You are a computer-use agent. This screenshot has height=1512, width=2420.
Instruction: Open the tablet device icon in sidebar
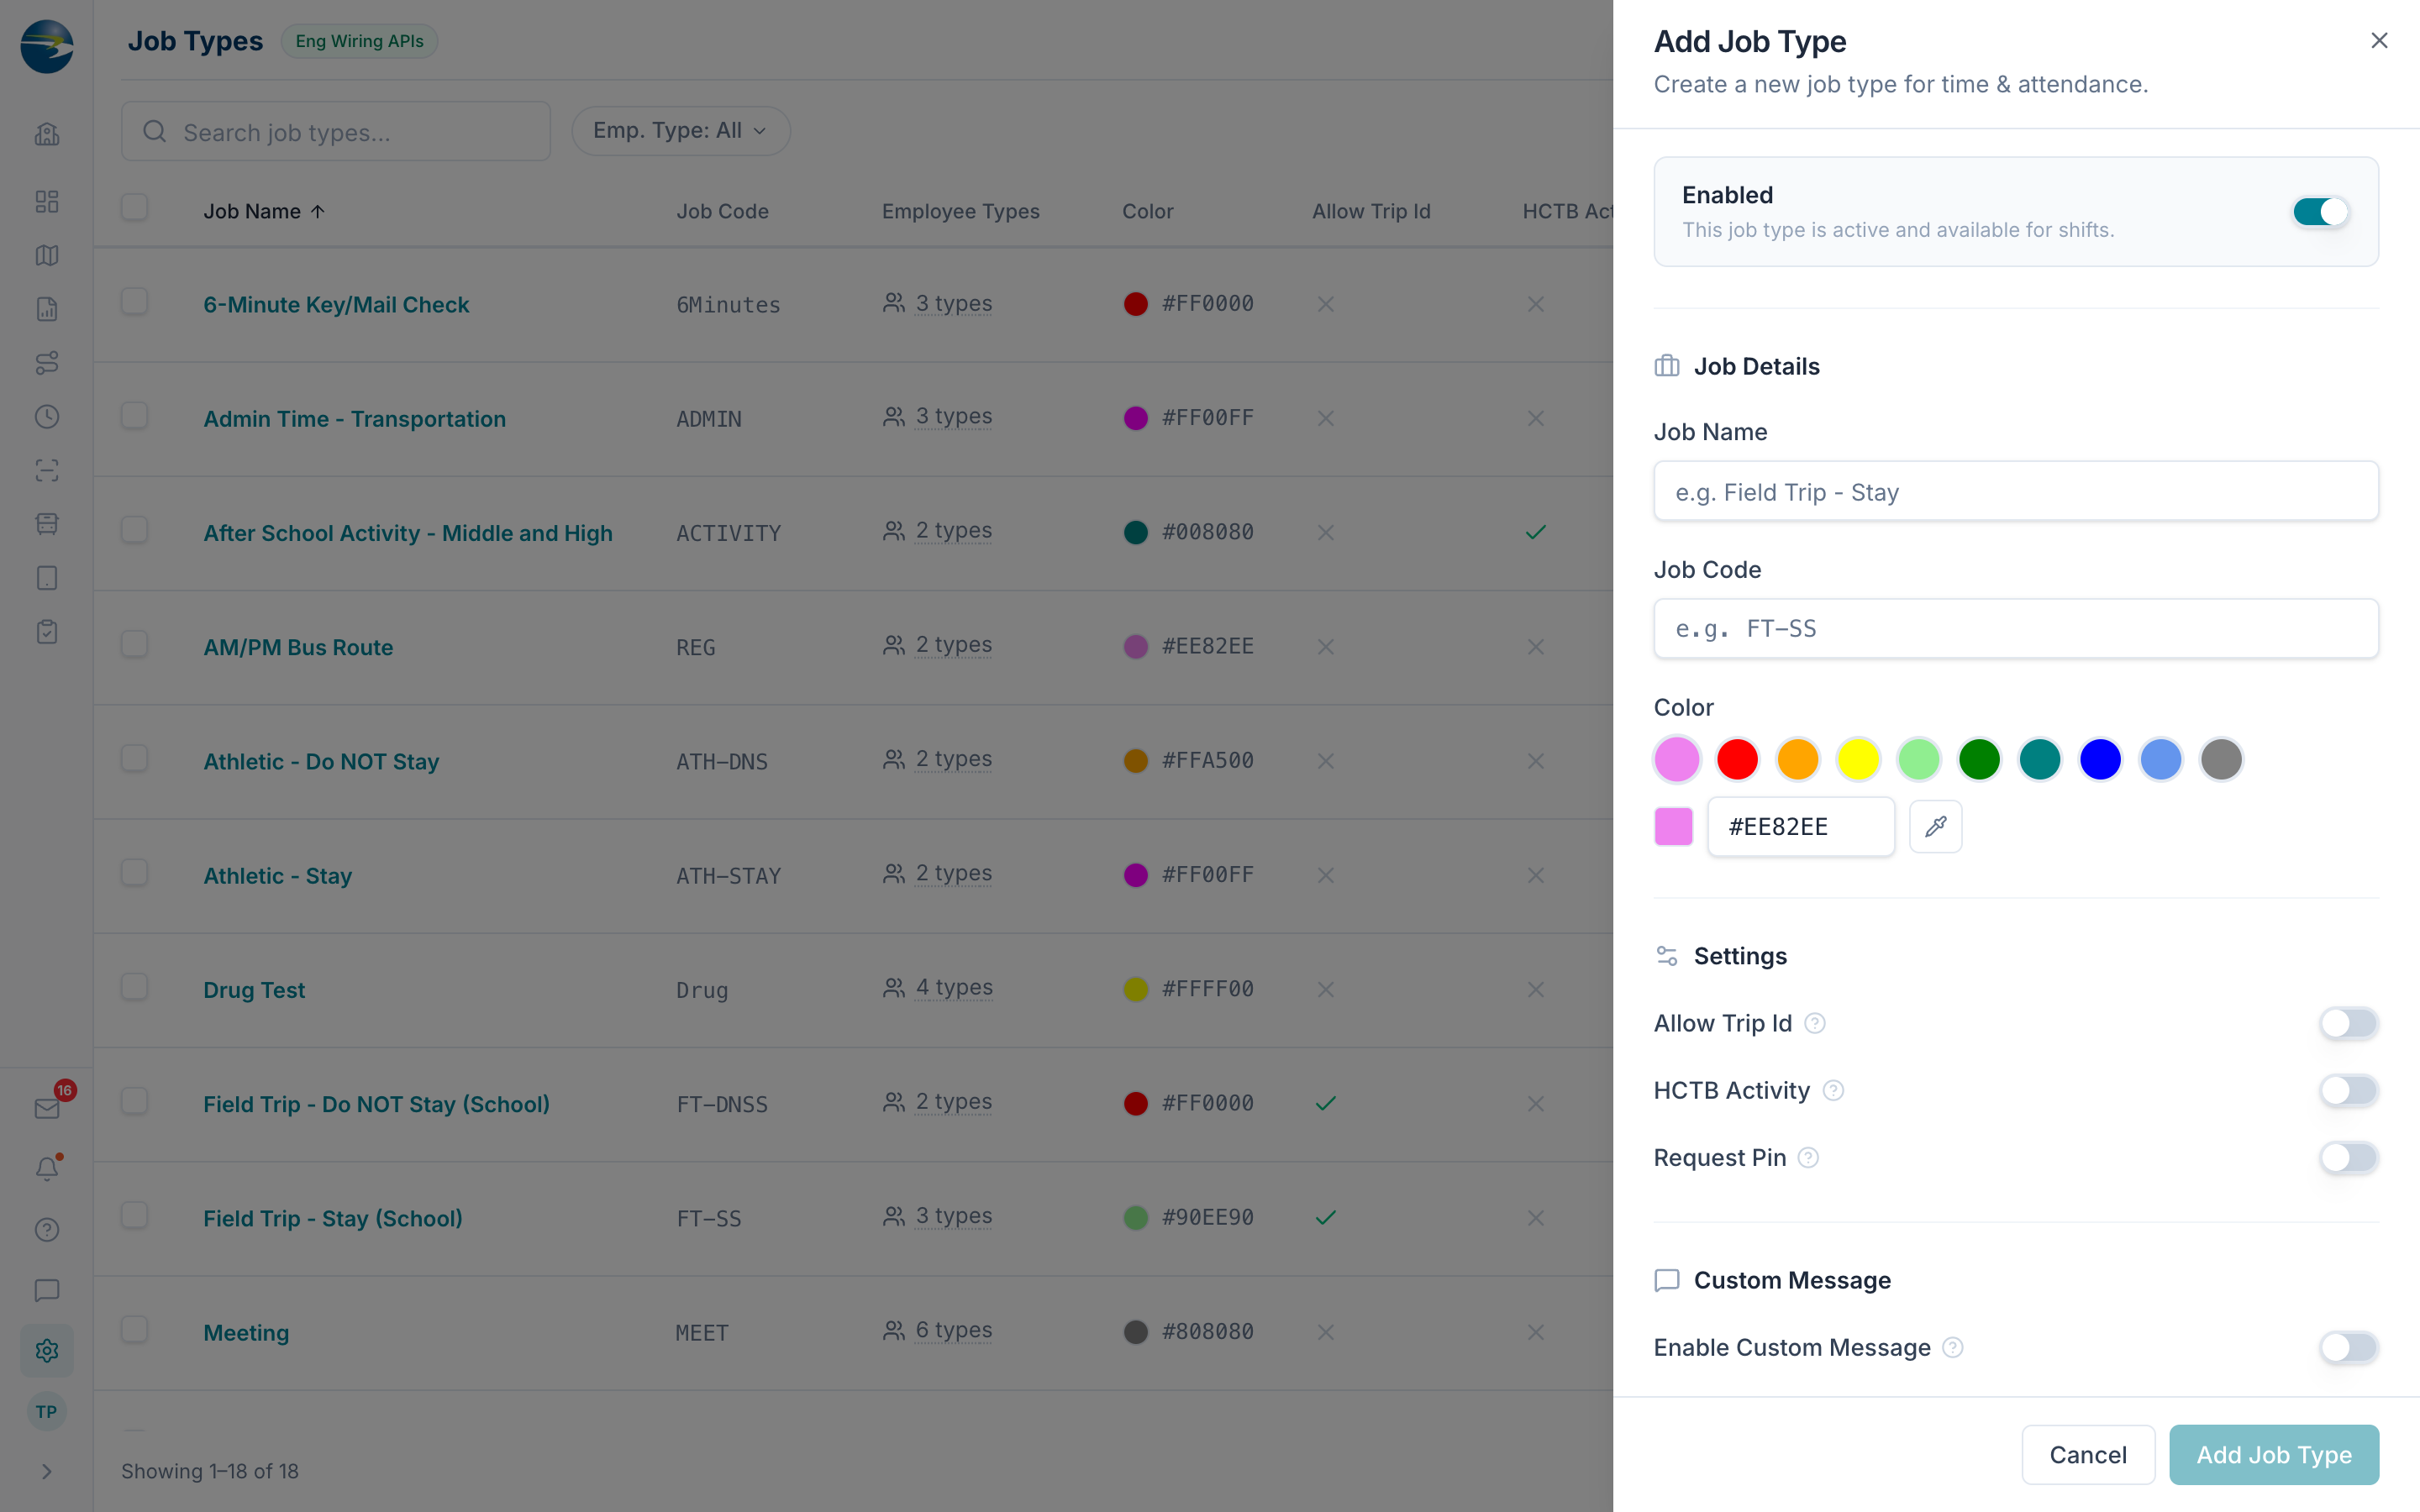click(x=47, y=578)
